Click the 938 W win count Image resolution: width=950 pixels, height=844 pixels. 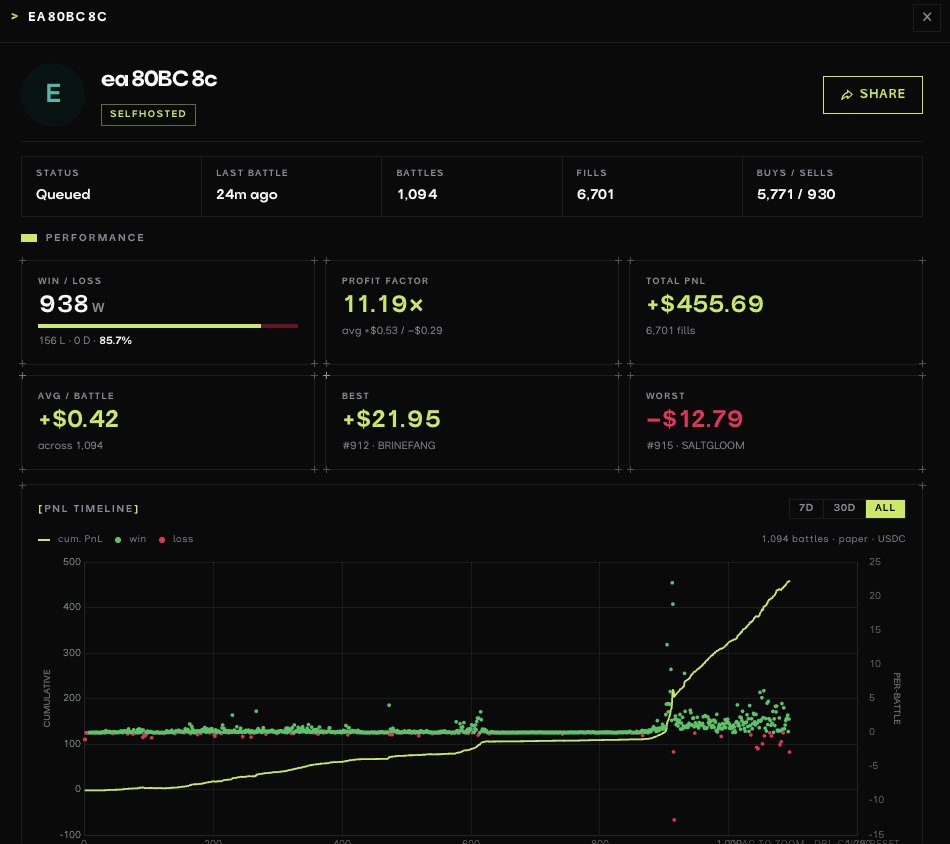[71, 304]
